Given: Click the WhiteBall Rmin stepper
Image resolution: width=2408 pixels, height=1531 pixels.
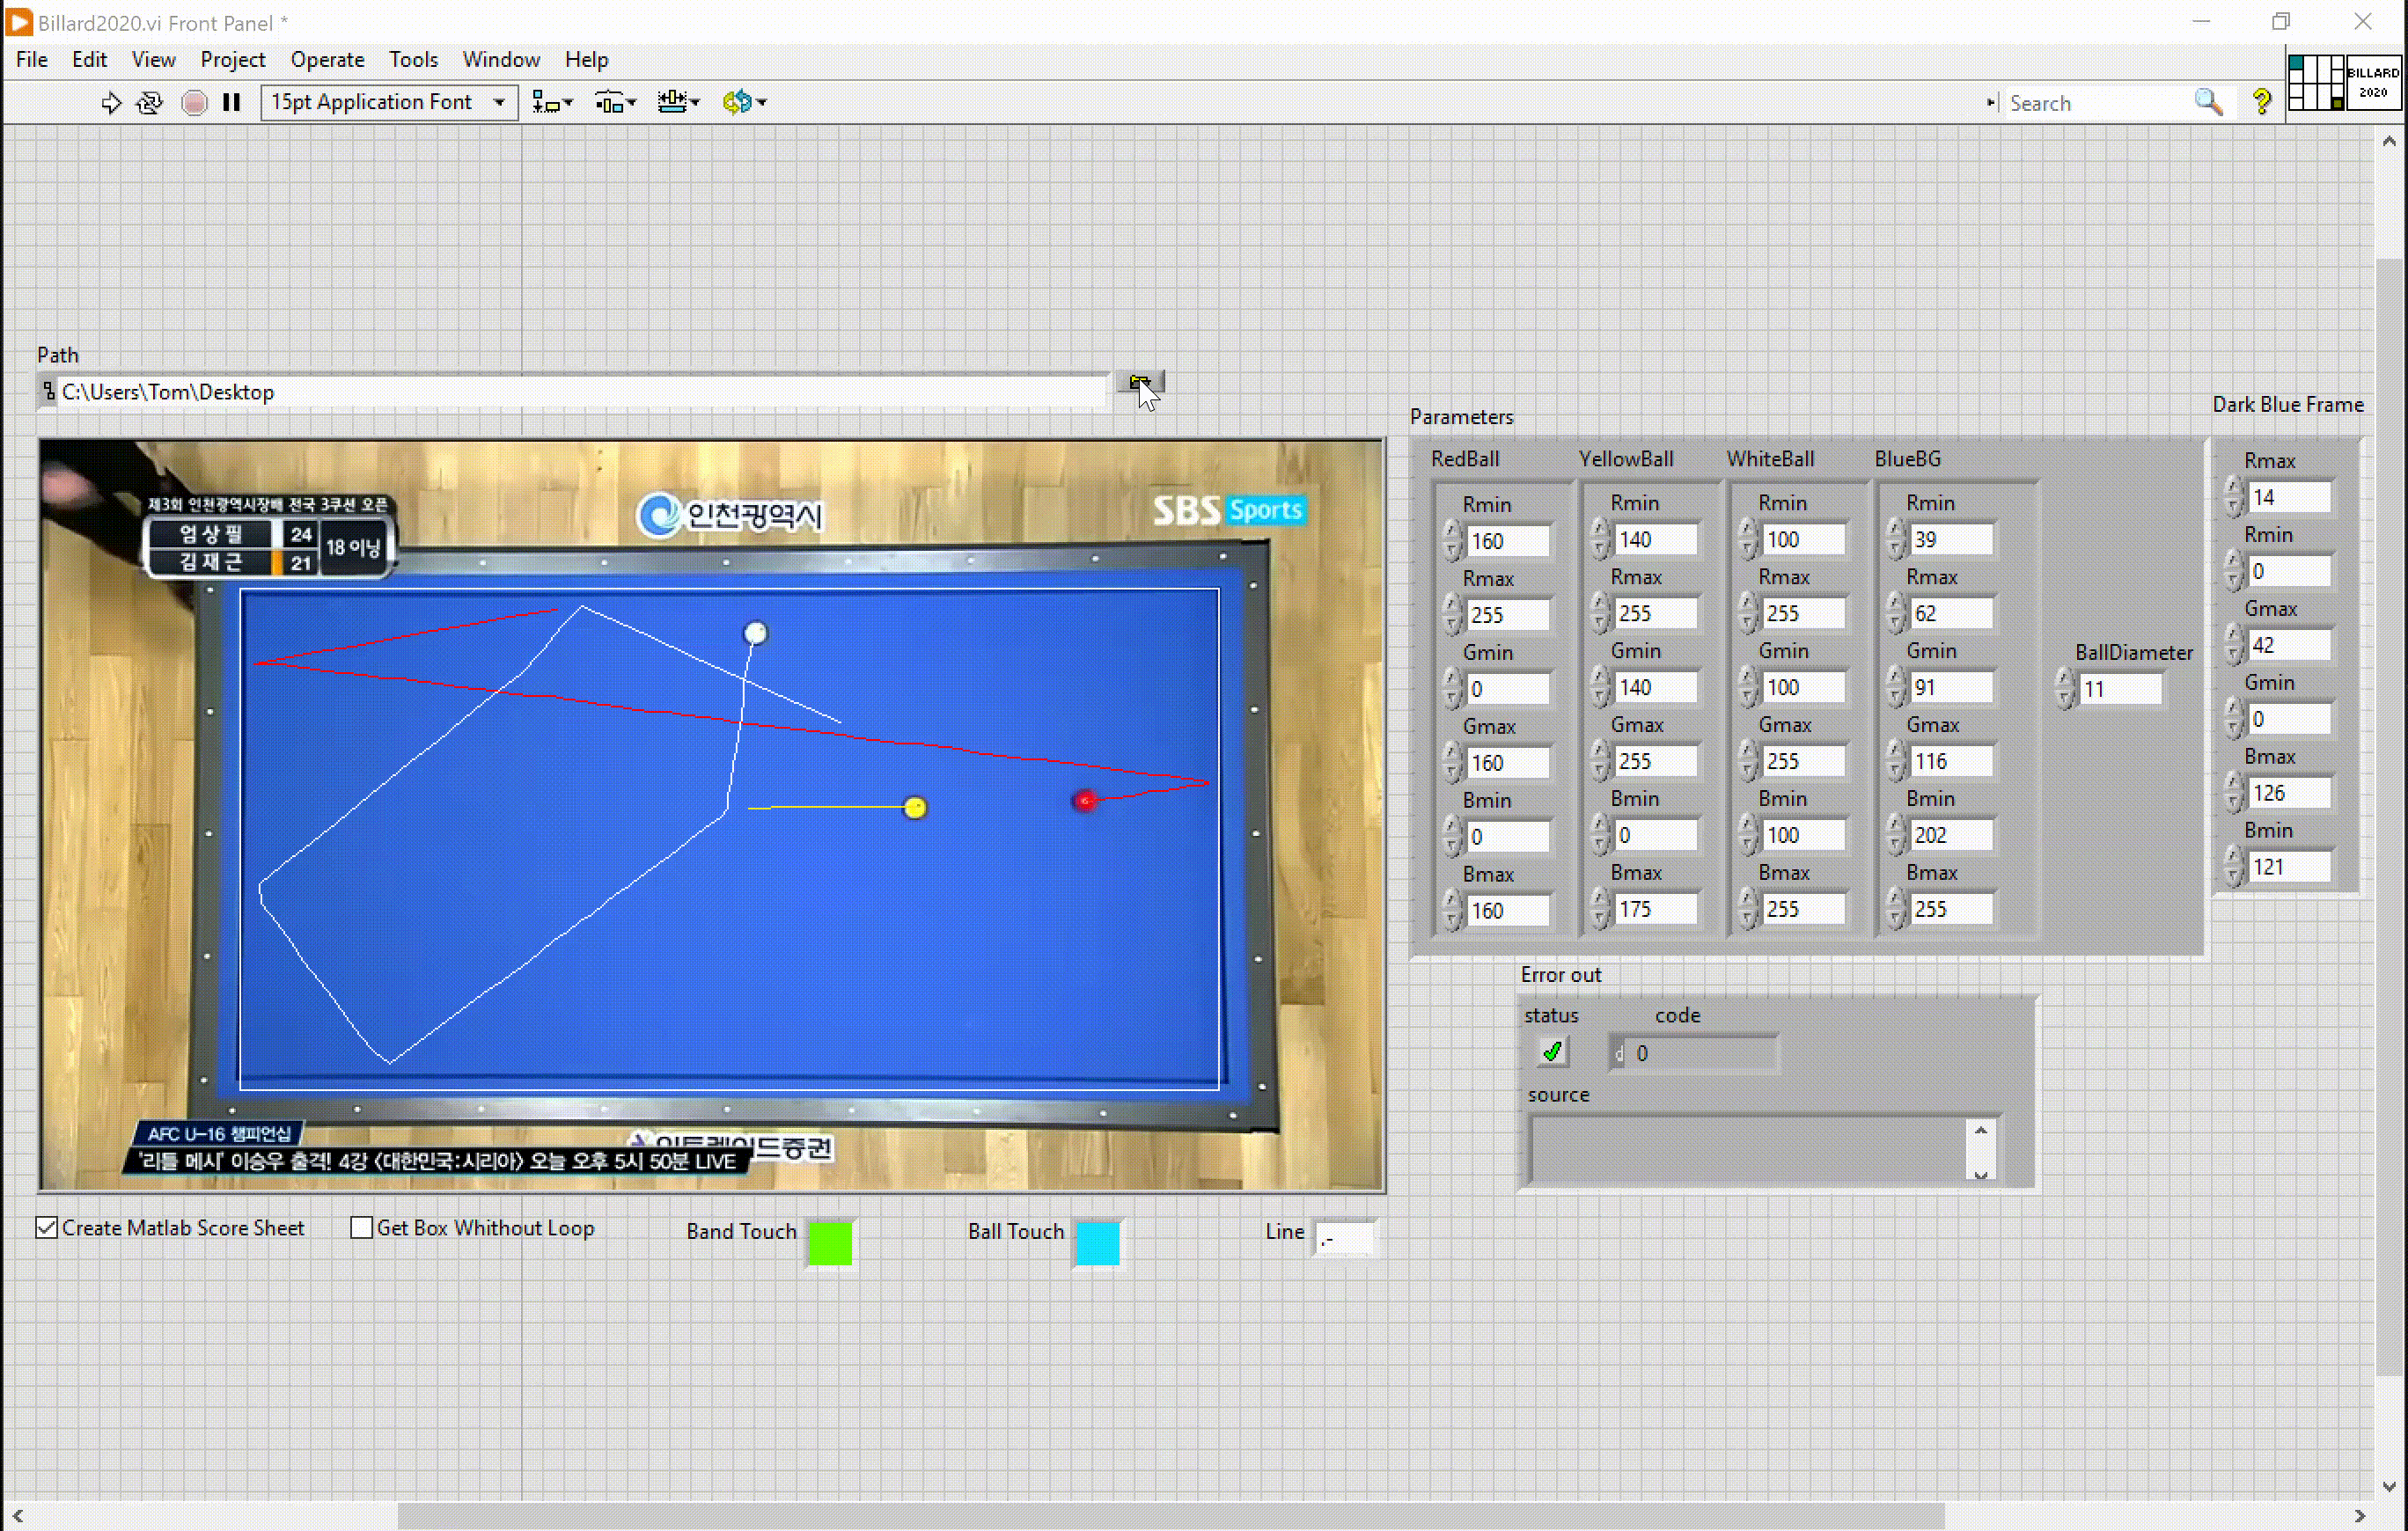Looking at the screenshot, I should tap(1749, 539).
